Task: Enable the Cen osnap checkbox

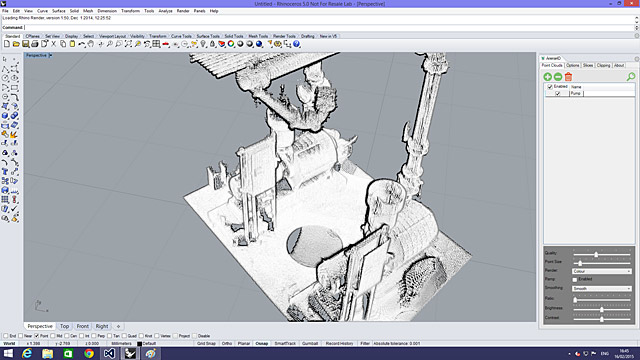Action: pos(67,336)
